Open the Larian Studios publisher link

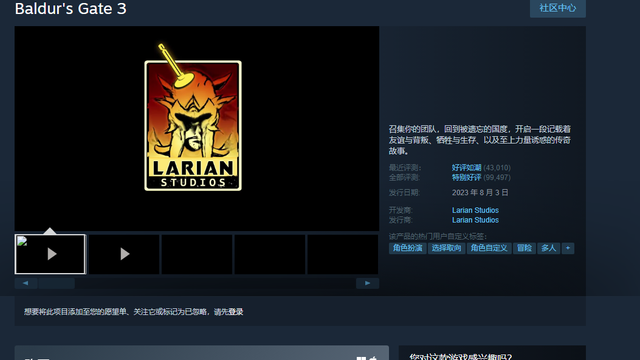pos(475,220)
